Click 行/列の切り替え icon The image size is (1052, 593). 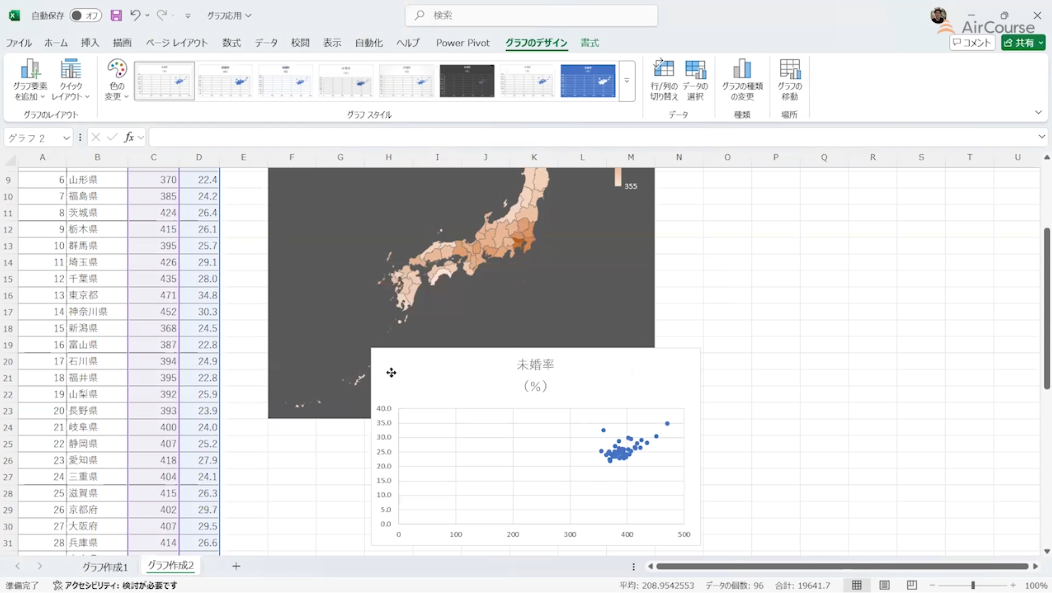(x=664, y=79)
